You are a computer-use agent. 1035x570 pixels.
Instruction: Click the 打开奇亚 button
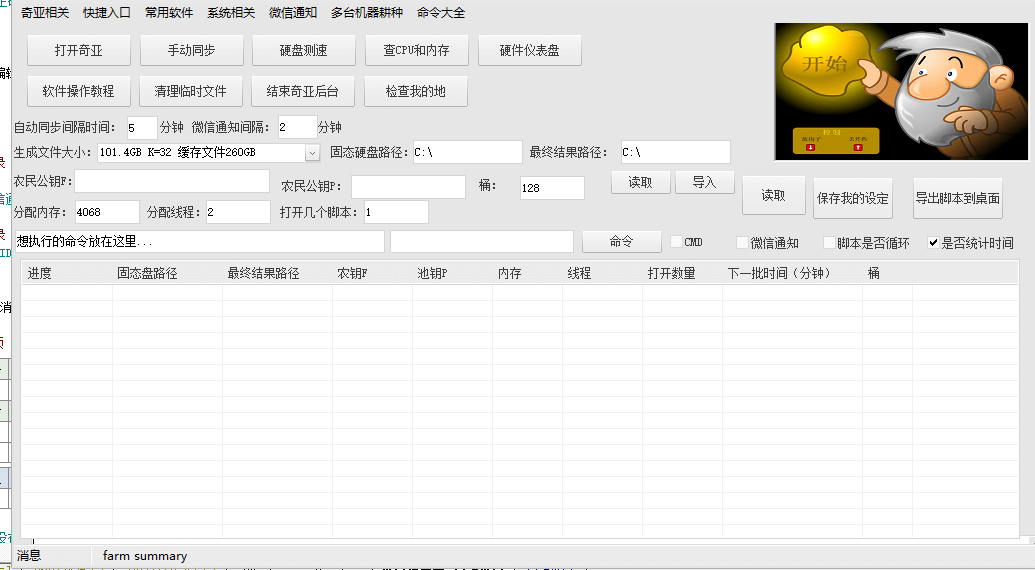(x=79, y=50)
